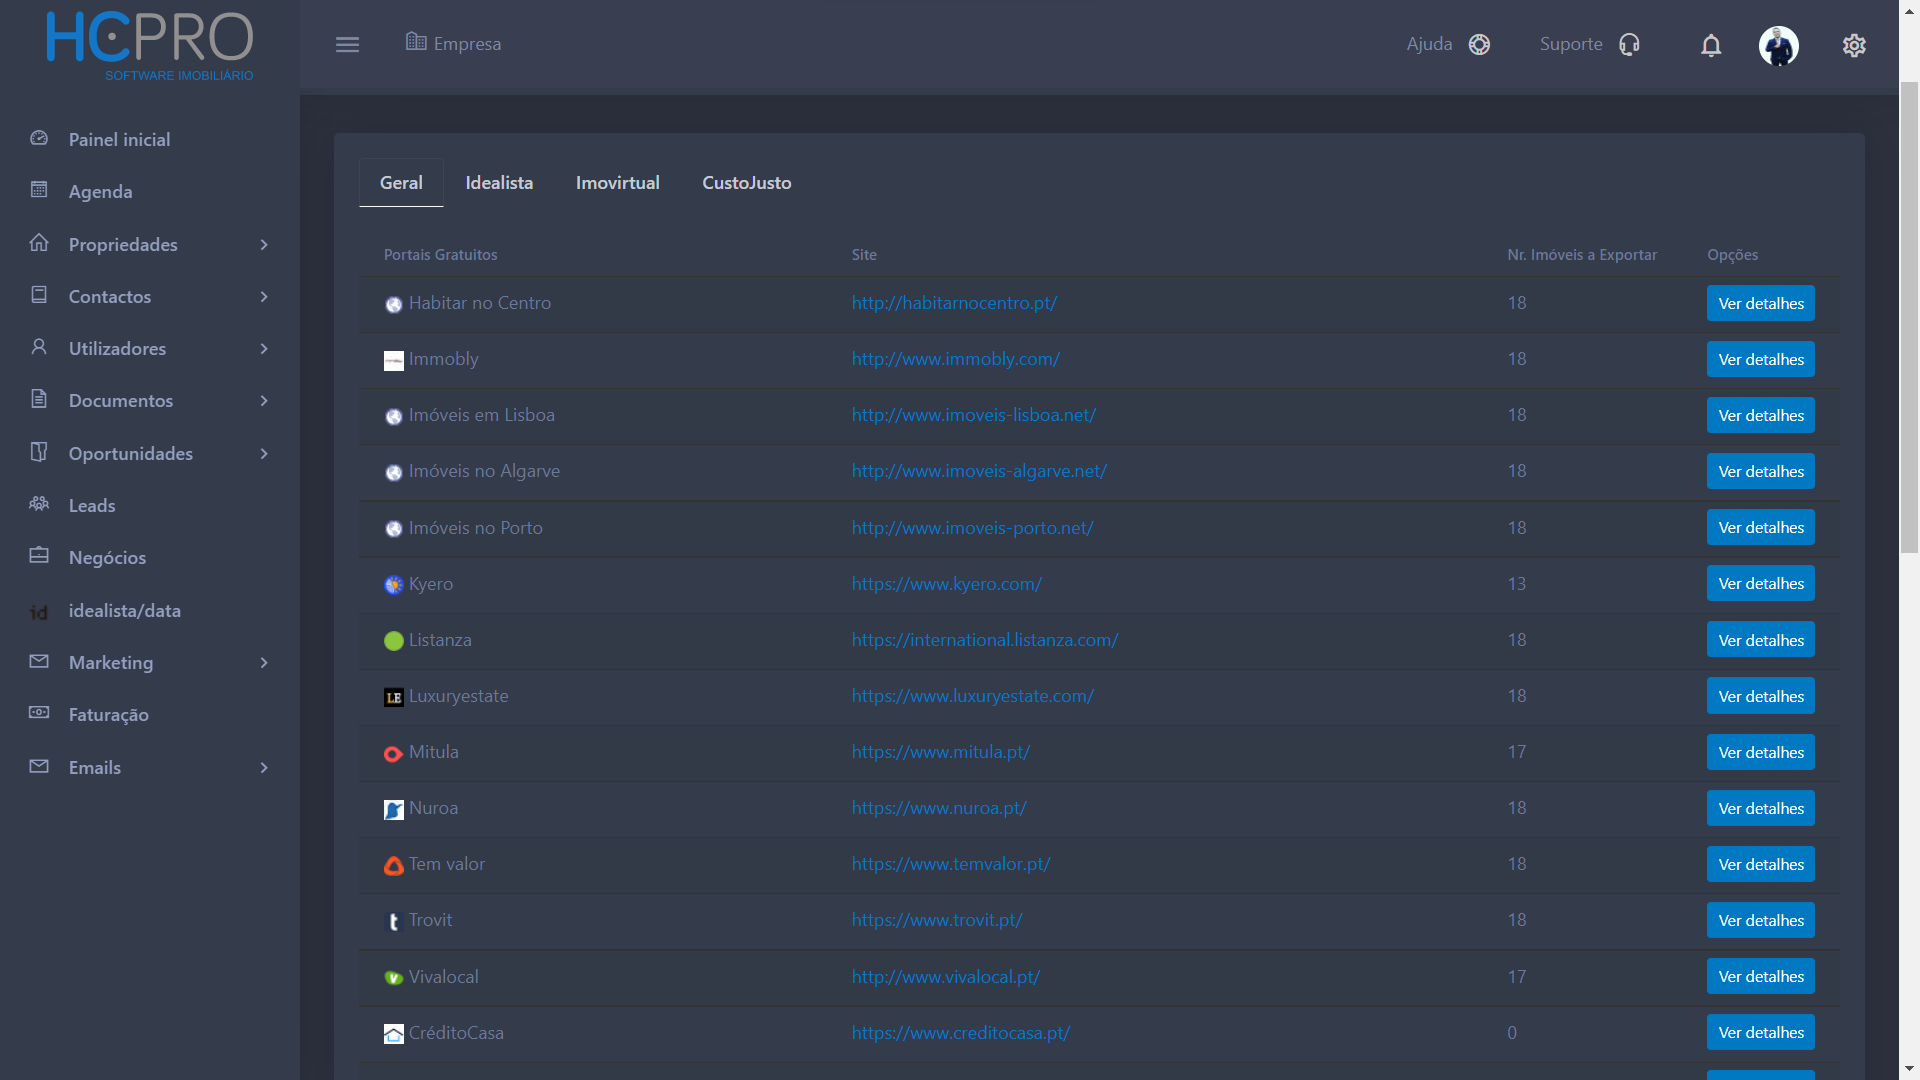Click Ver detalhes for Imóveis no Algarve

coord(1760,471)
